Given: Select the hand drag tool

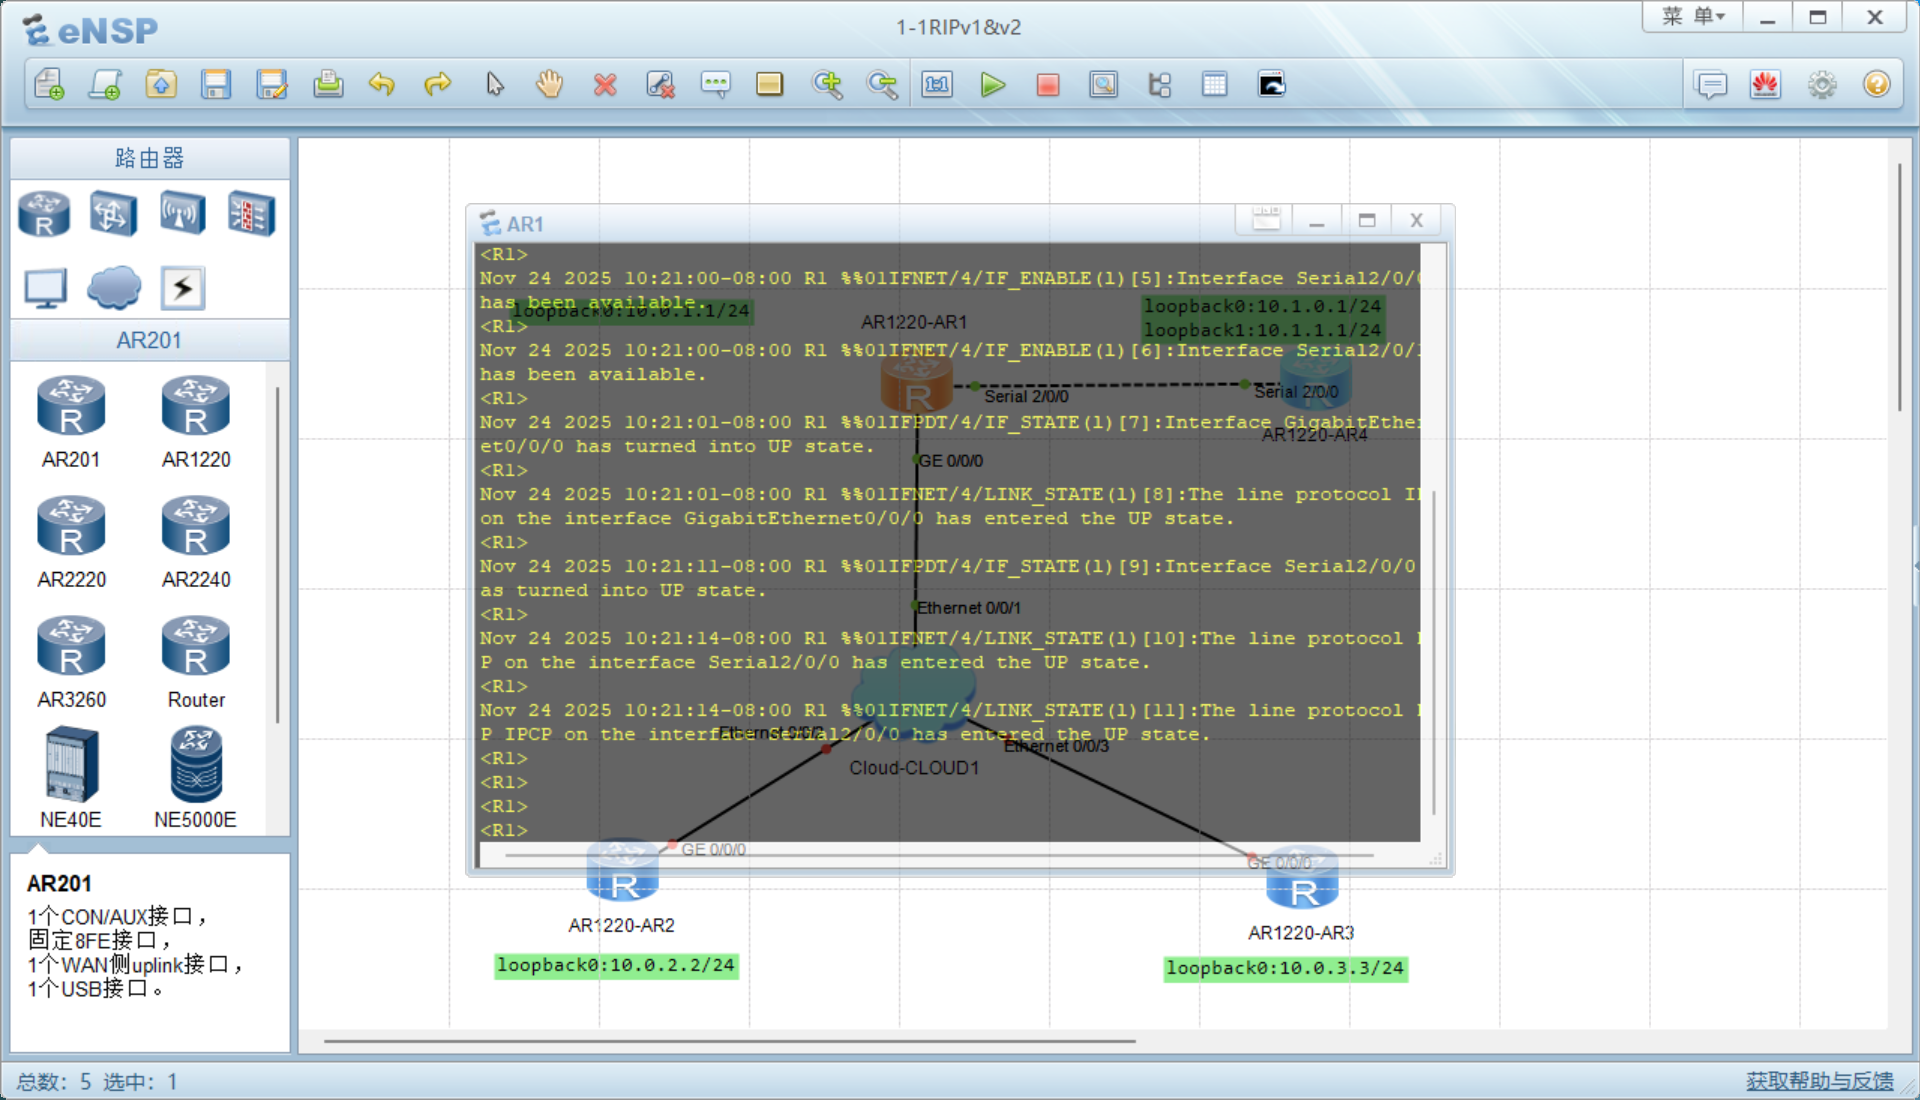Looking at the screenshot, I should [549, 85].
